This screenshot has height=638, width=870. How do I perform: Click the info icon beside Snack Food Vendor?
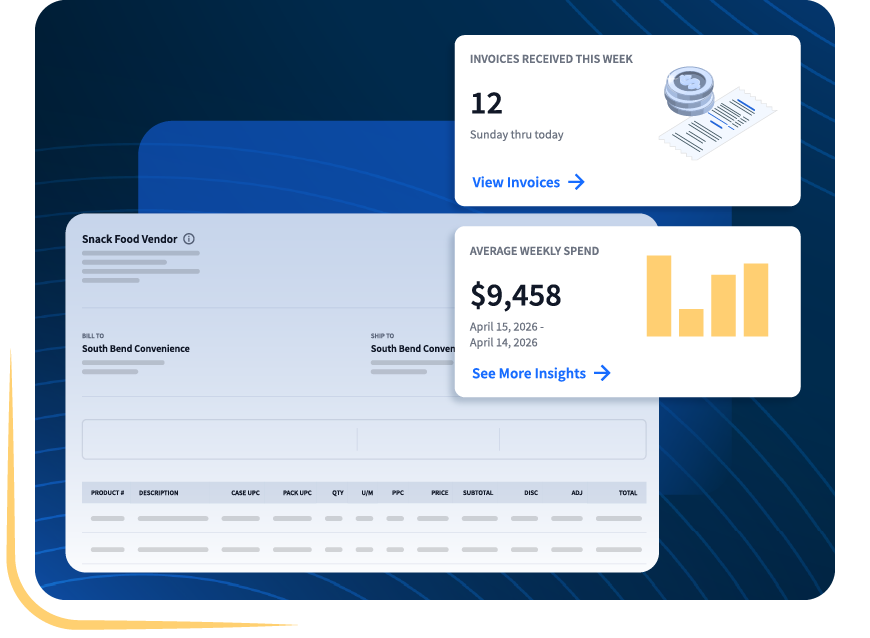coord(189,239)
